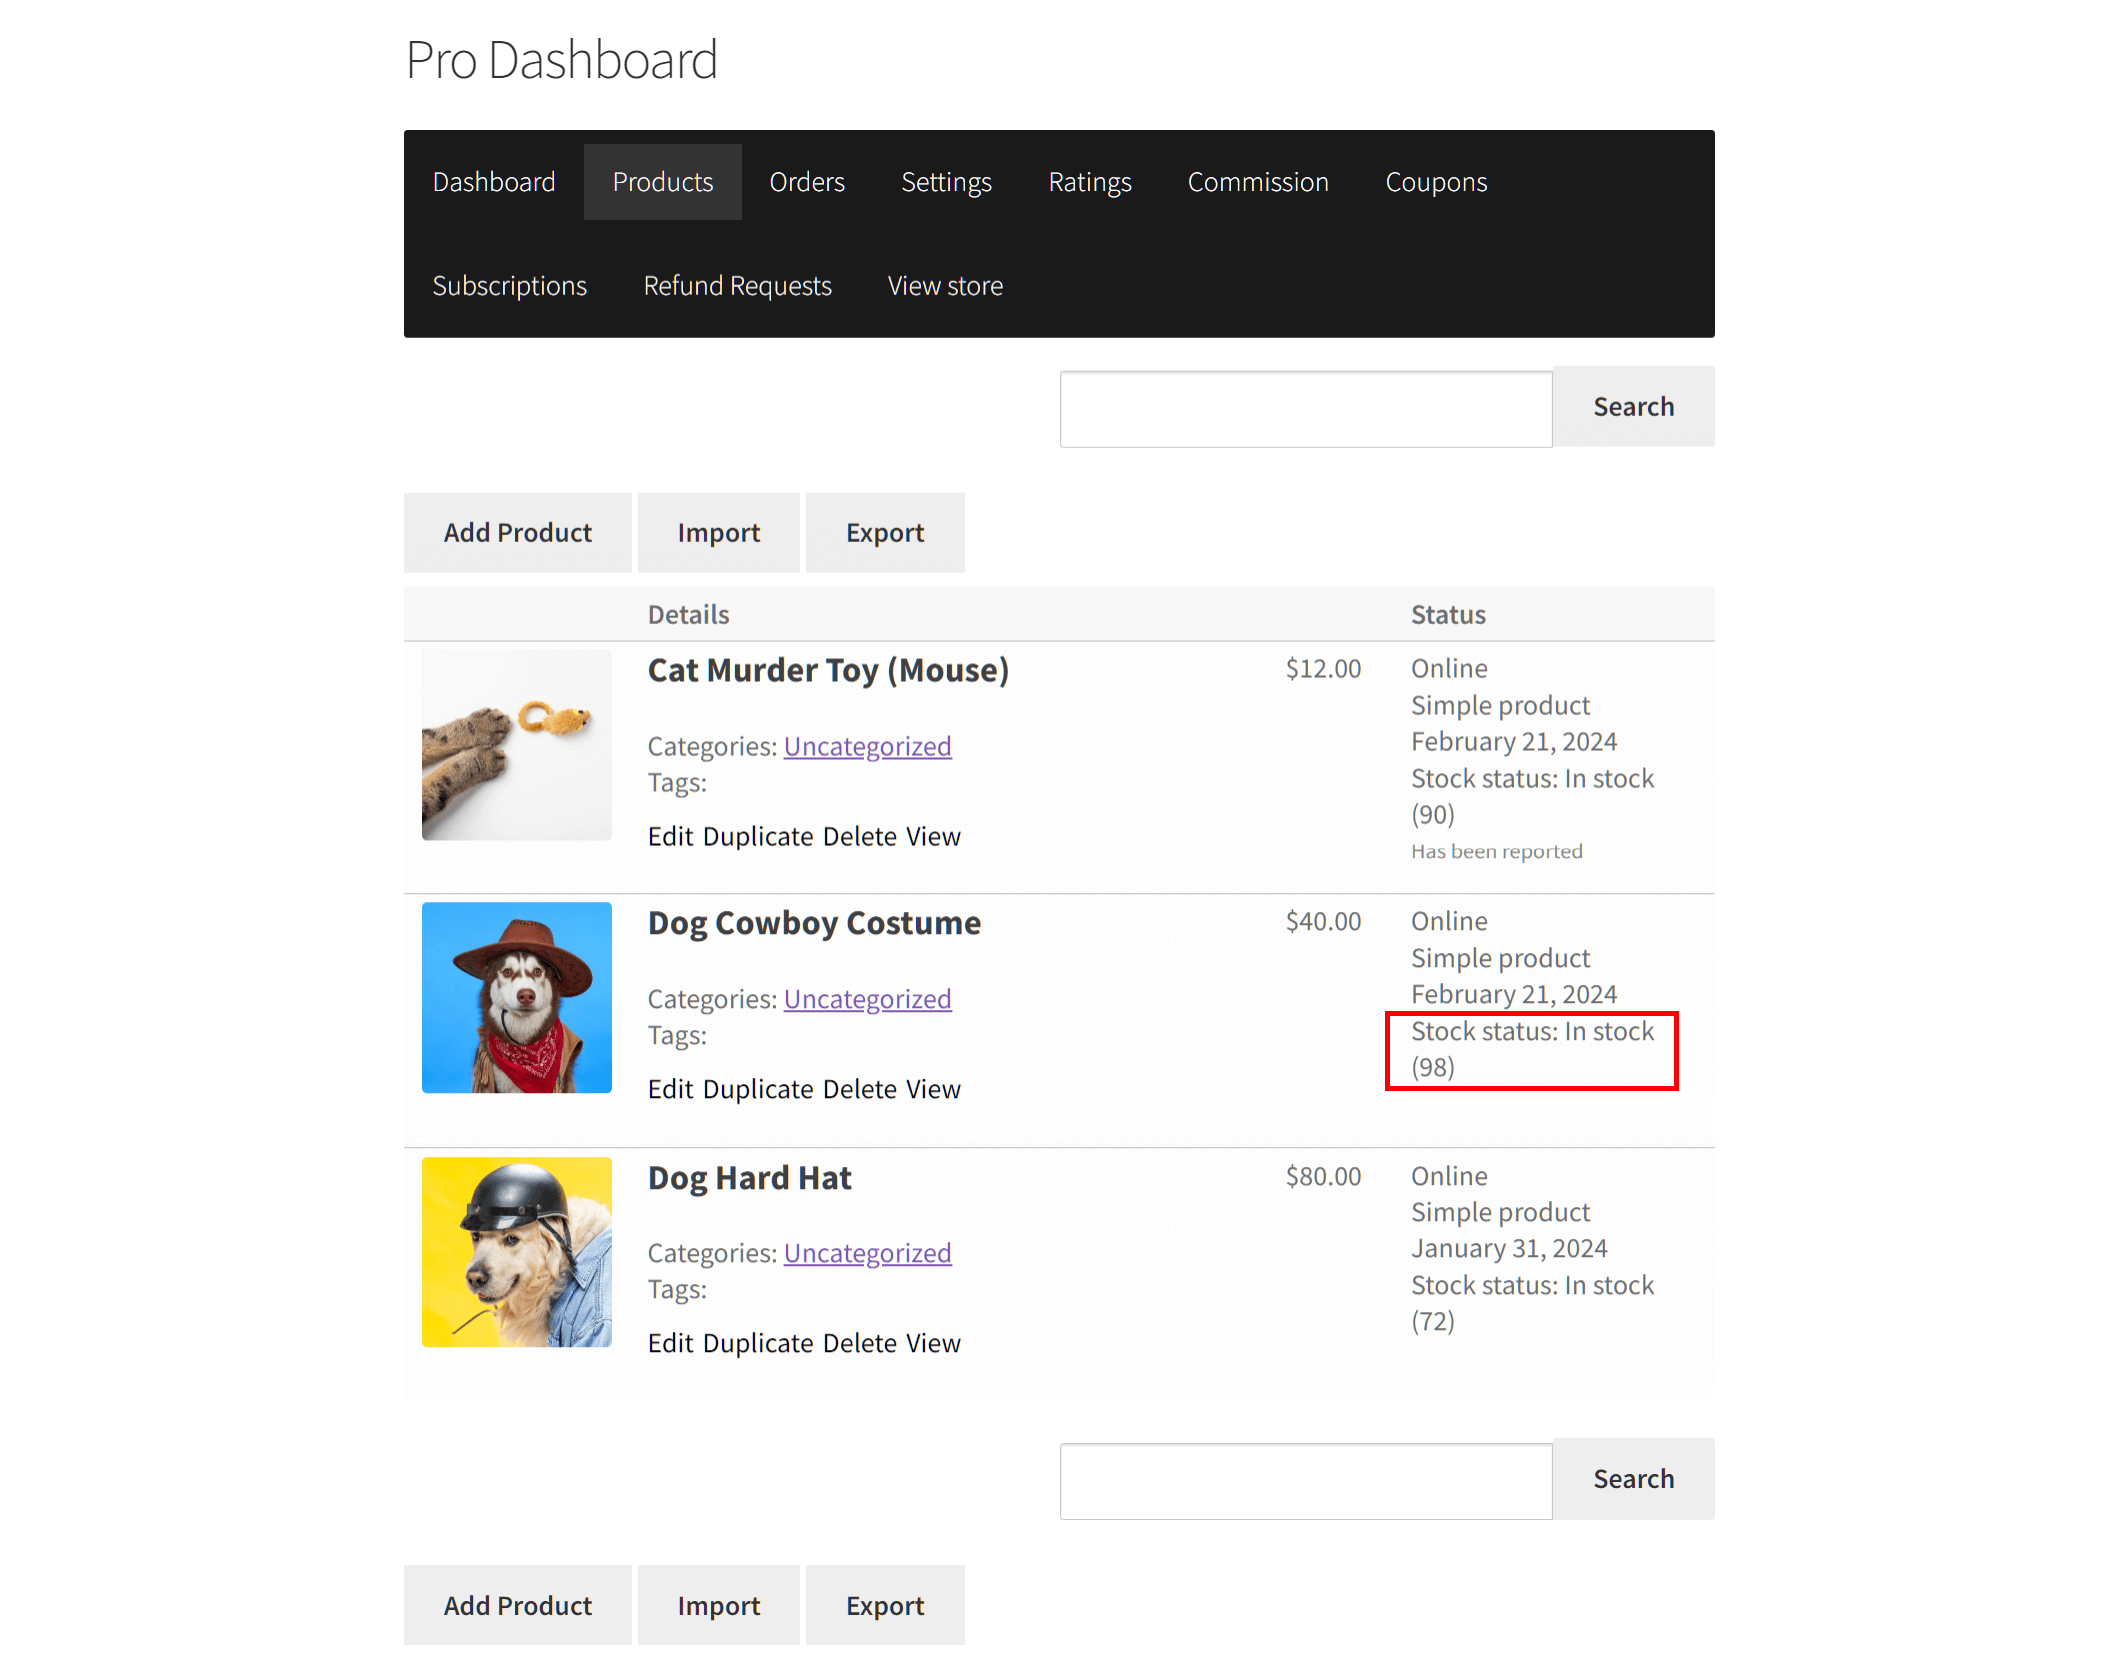The width and height of the screenshot is (2126, 1679).
Task: View the Dog Cowboy Costume product
Action: tap(933, 1089)
